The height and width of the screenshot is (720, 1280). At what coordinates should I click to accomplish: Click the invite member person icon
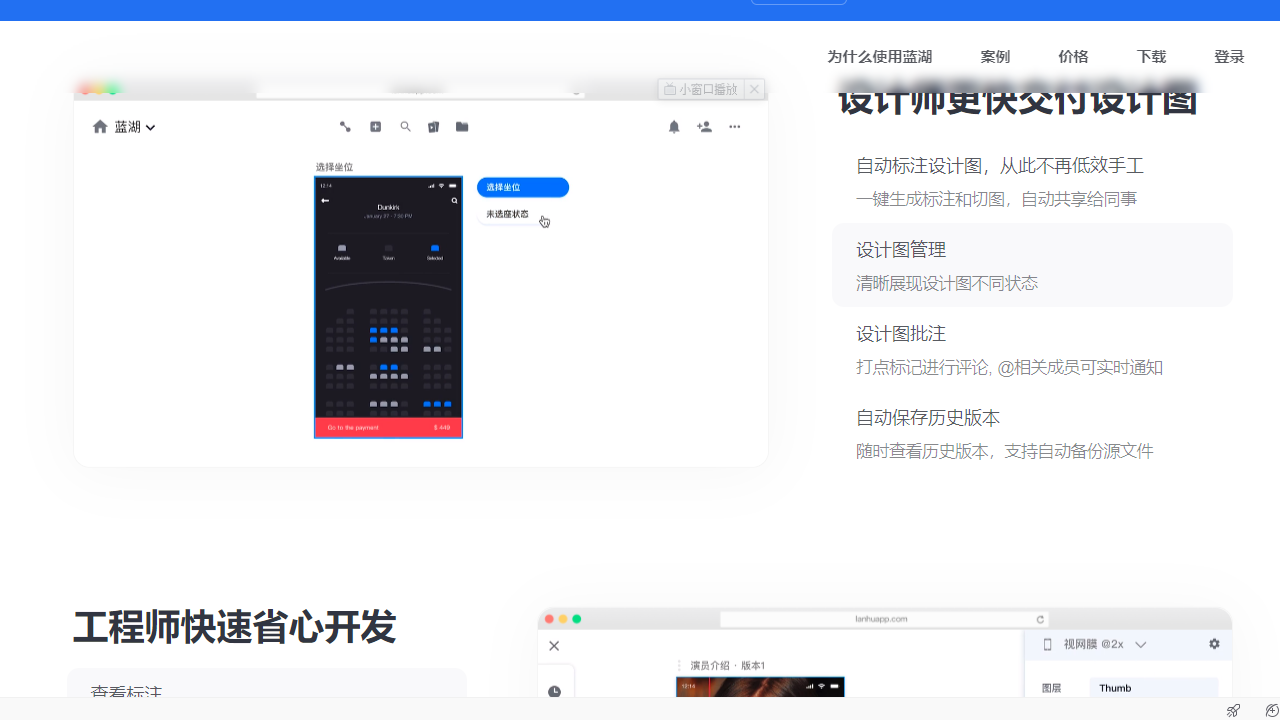(x=704, y=127)
